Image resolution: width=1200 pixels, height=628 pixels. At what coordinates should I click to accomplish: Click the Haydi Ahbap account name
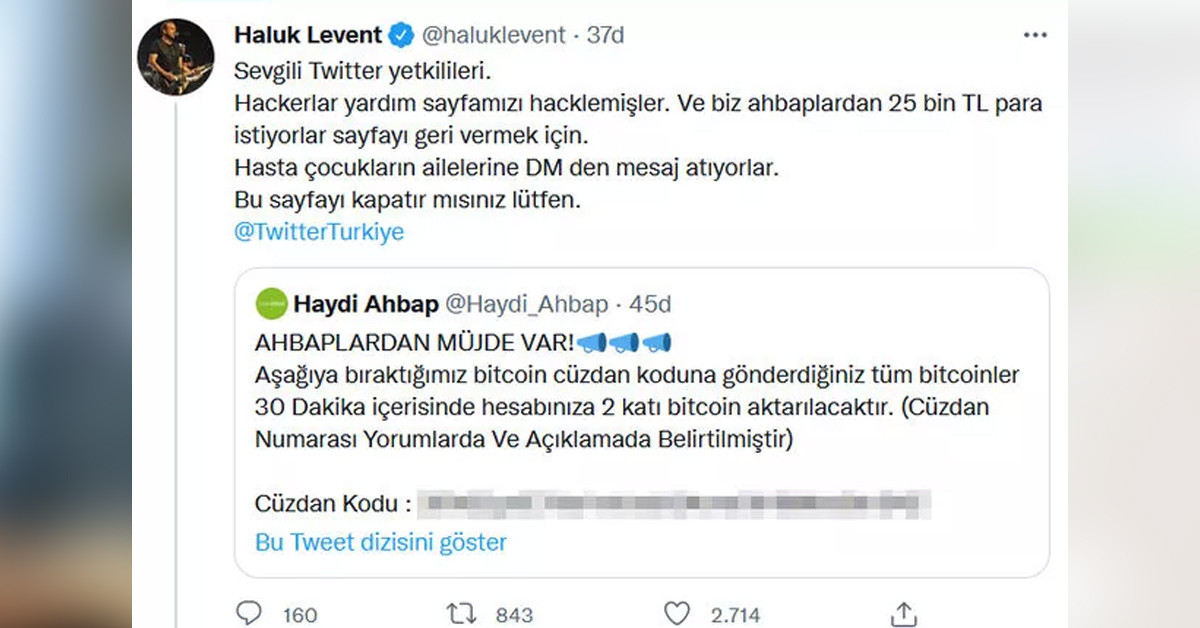(366, 303)
